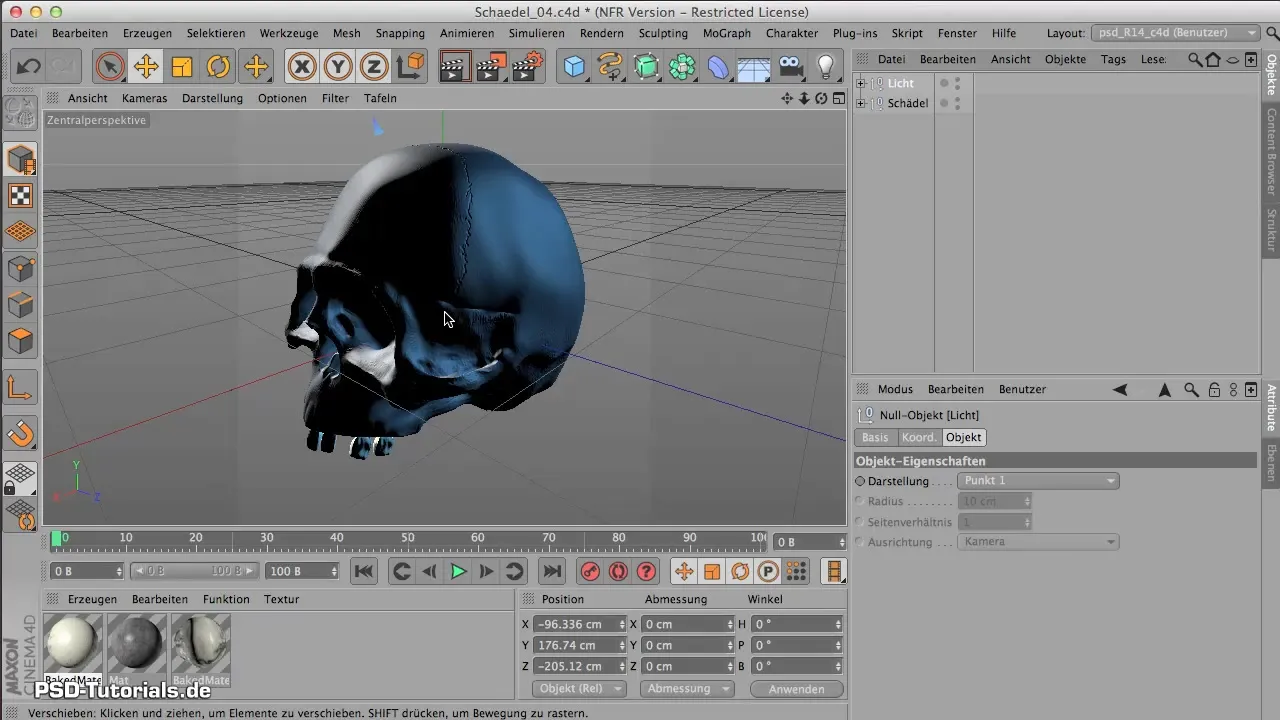Select Polygons mode icon
The width and height of the screenshot is (1280, 720).
[x=21, y=341]
